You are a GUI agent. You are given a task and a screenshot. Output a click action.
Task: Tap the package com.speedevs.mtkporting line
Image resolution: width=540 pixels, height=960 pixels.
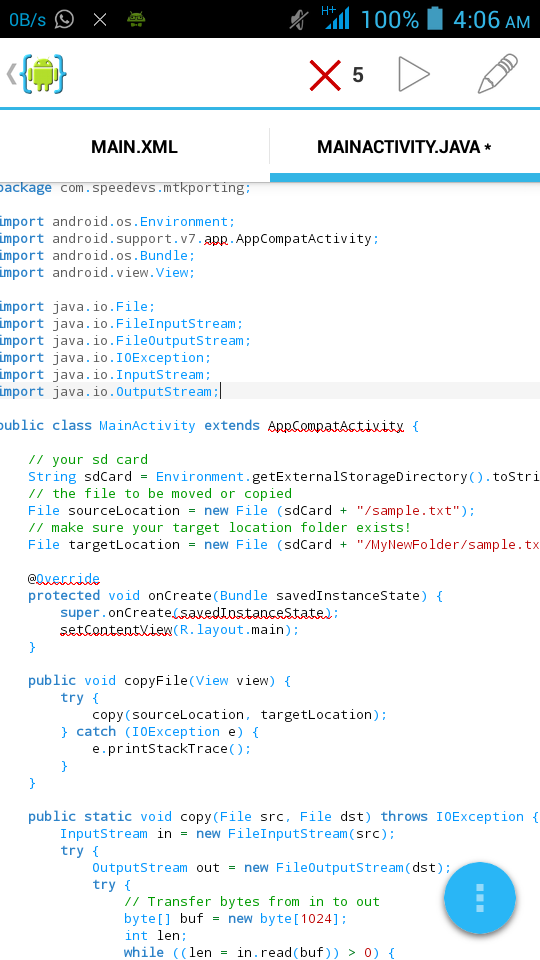tap(126, 188)
